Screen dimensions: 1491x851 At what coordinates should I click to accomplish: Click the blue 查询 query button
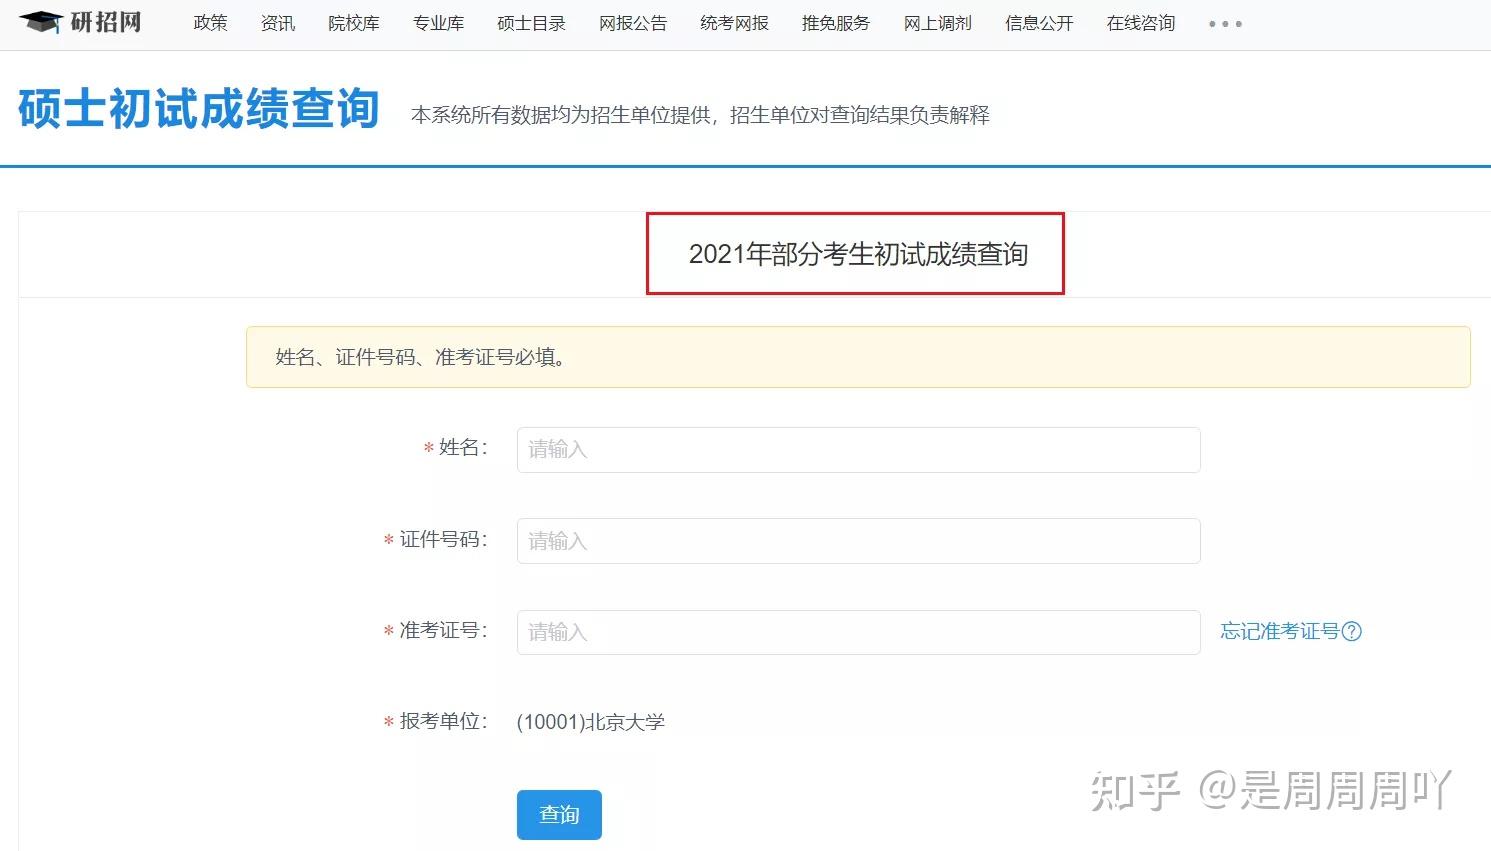click(559, 814)
